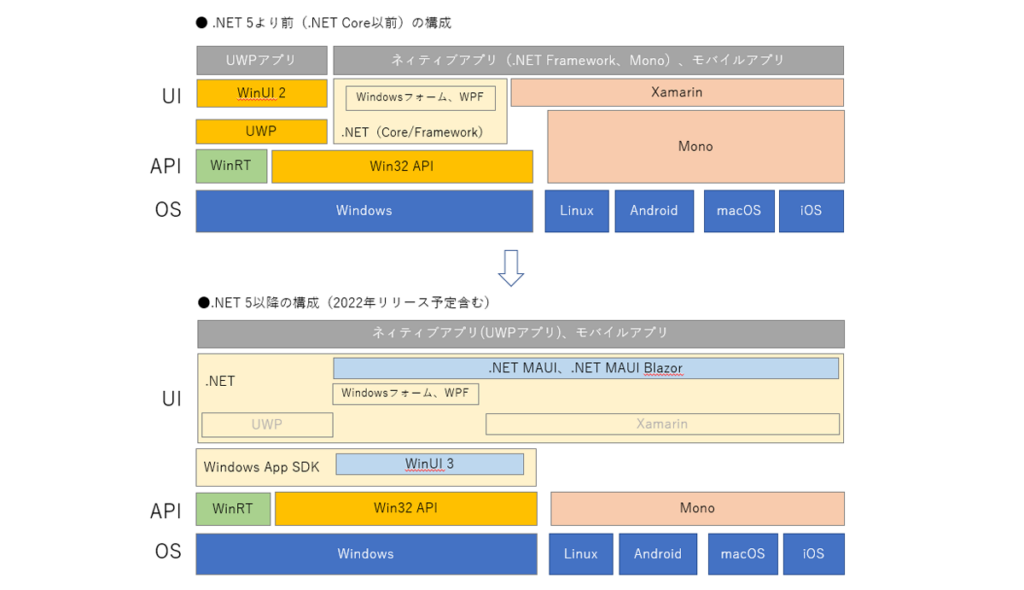Click 'Win32 API' box in .NET 5以降 diagram
This screenshot has width=1024, height=590.
click(406, 509)
